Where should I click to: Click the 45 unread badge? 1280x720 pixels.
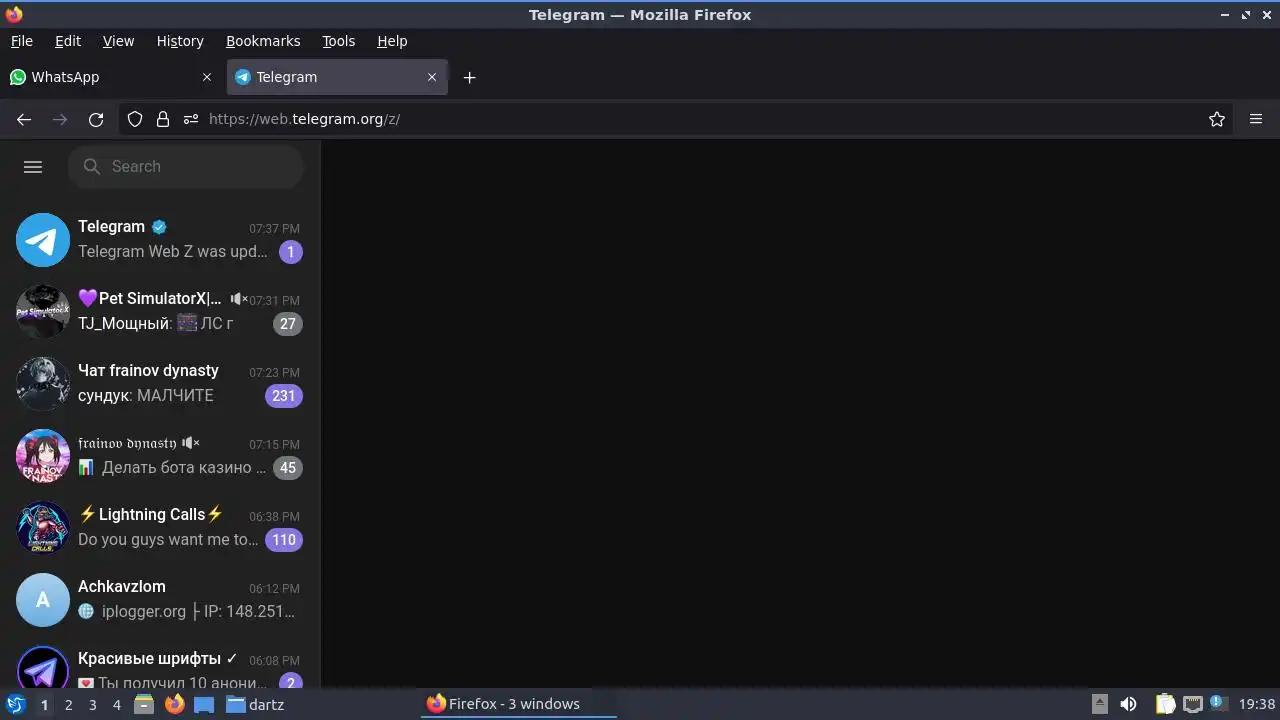click(x=288, y=468)
